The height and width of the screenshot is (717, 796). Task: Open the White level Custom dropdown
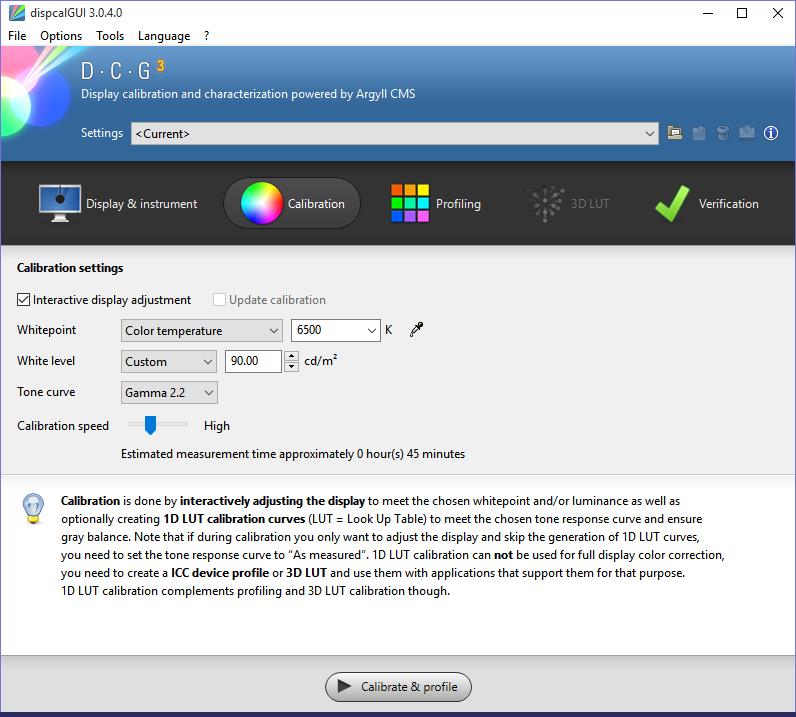[169, 362]
